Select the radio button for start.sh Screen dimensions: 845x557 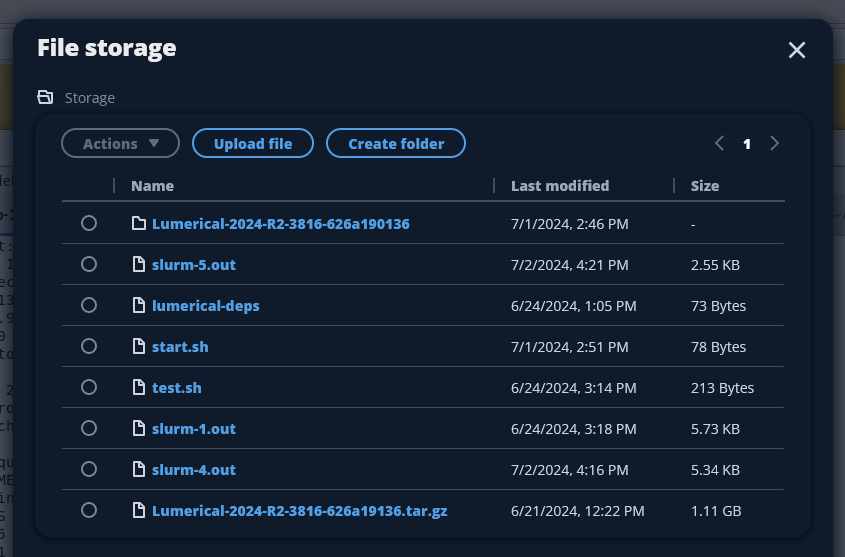coord(89,346)
